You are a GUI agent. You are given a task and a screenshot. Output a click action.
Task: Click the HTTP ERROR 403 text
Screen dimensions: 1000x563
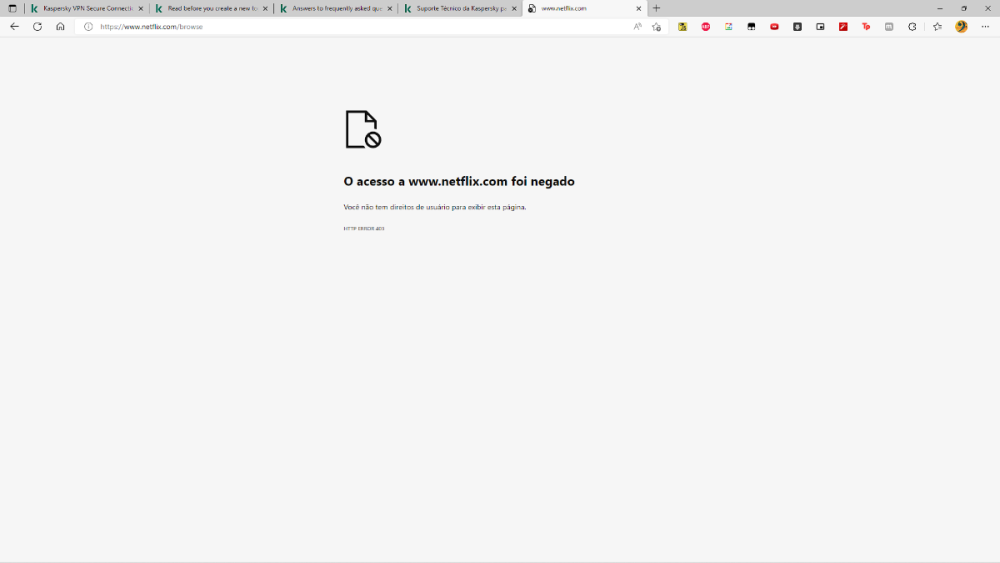[x=364, y=228]
